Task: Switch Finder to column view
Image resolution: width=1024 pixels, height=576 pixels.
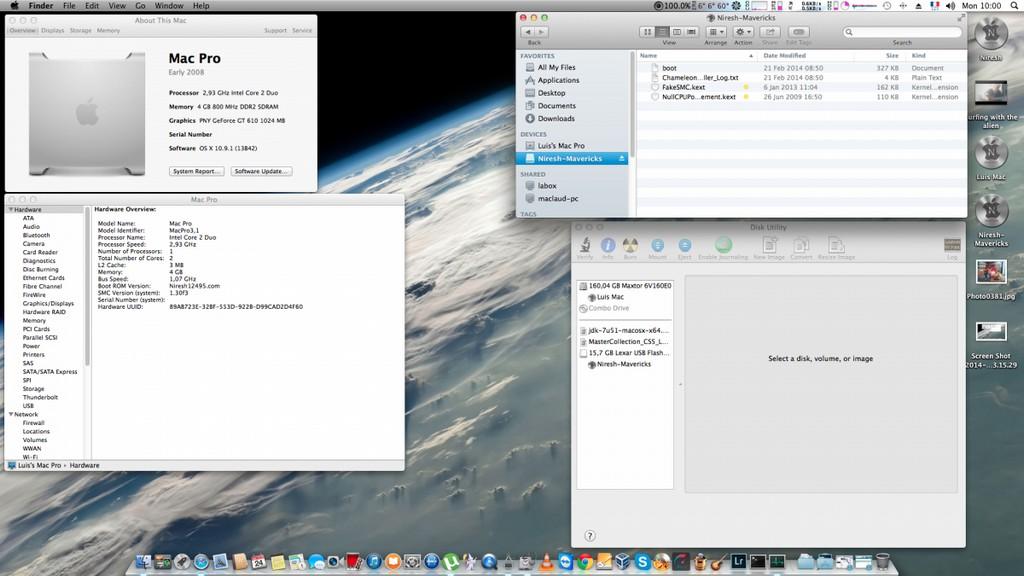Action: point(676,32)
